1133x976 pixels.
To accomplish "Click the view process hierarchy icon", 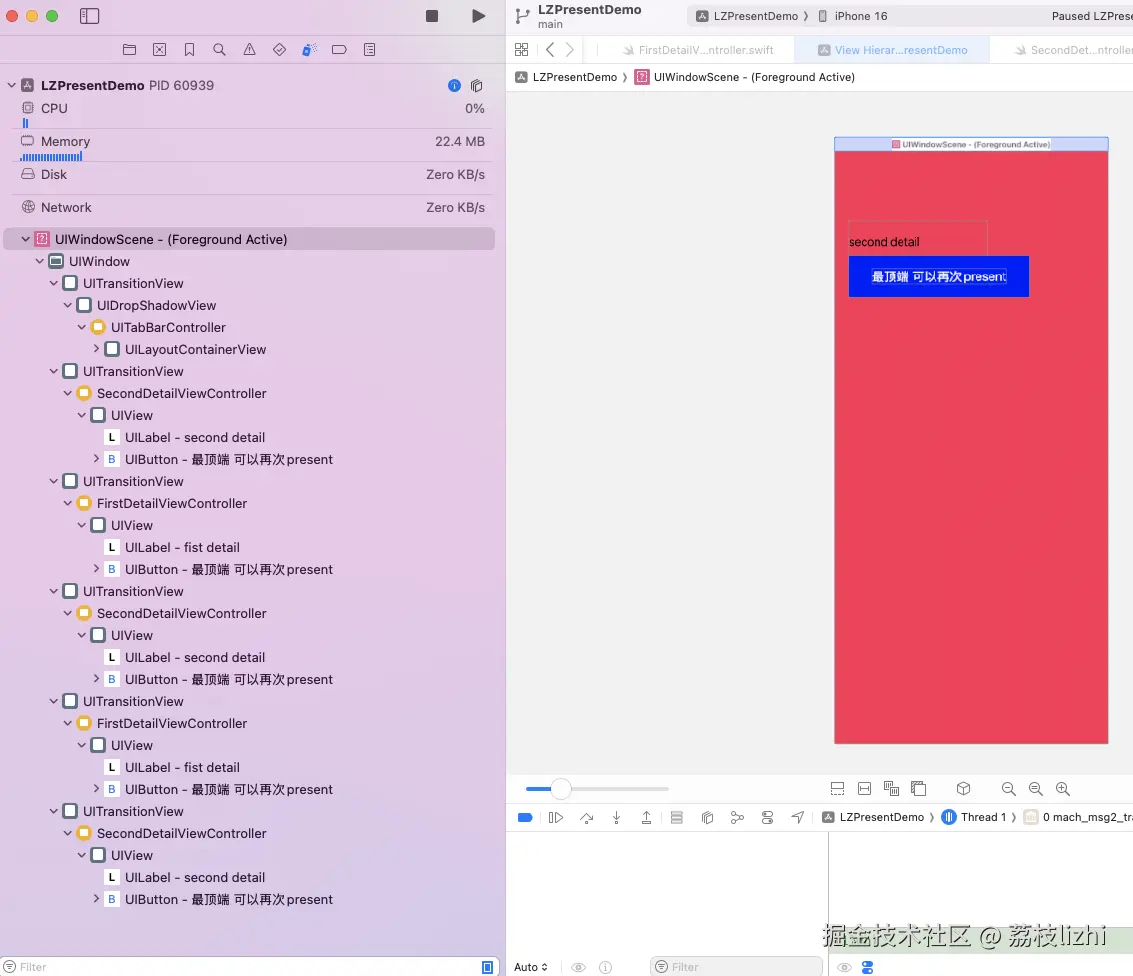I will click(476, 86).
